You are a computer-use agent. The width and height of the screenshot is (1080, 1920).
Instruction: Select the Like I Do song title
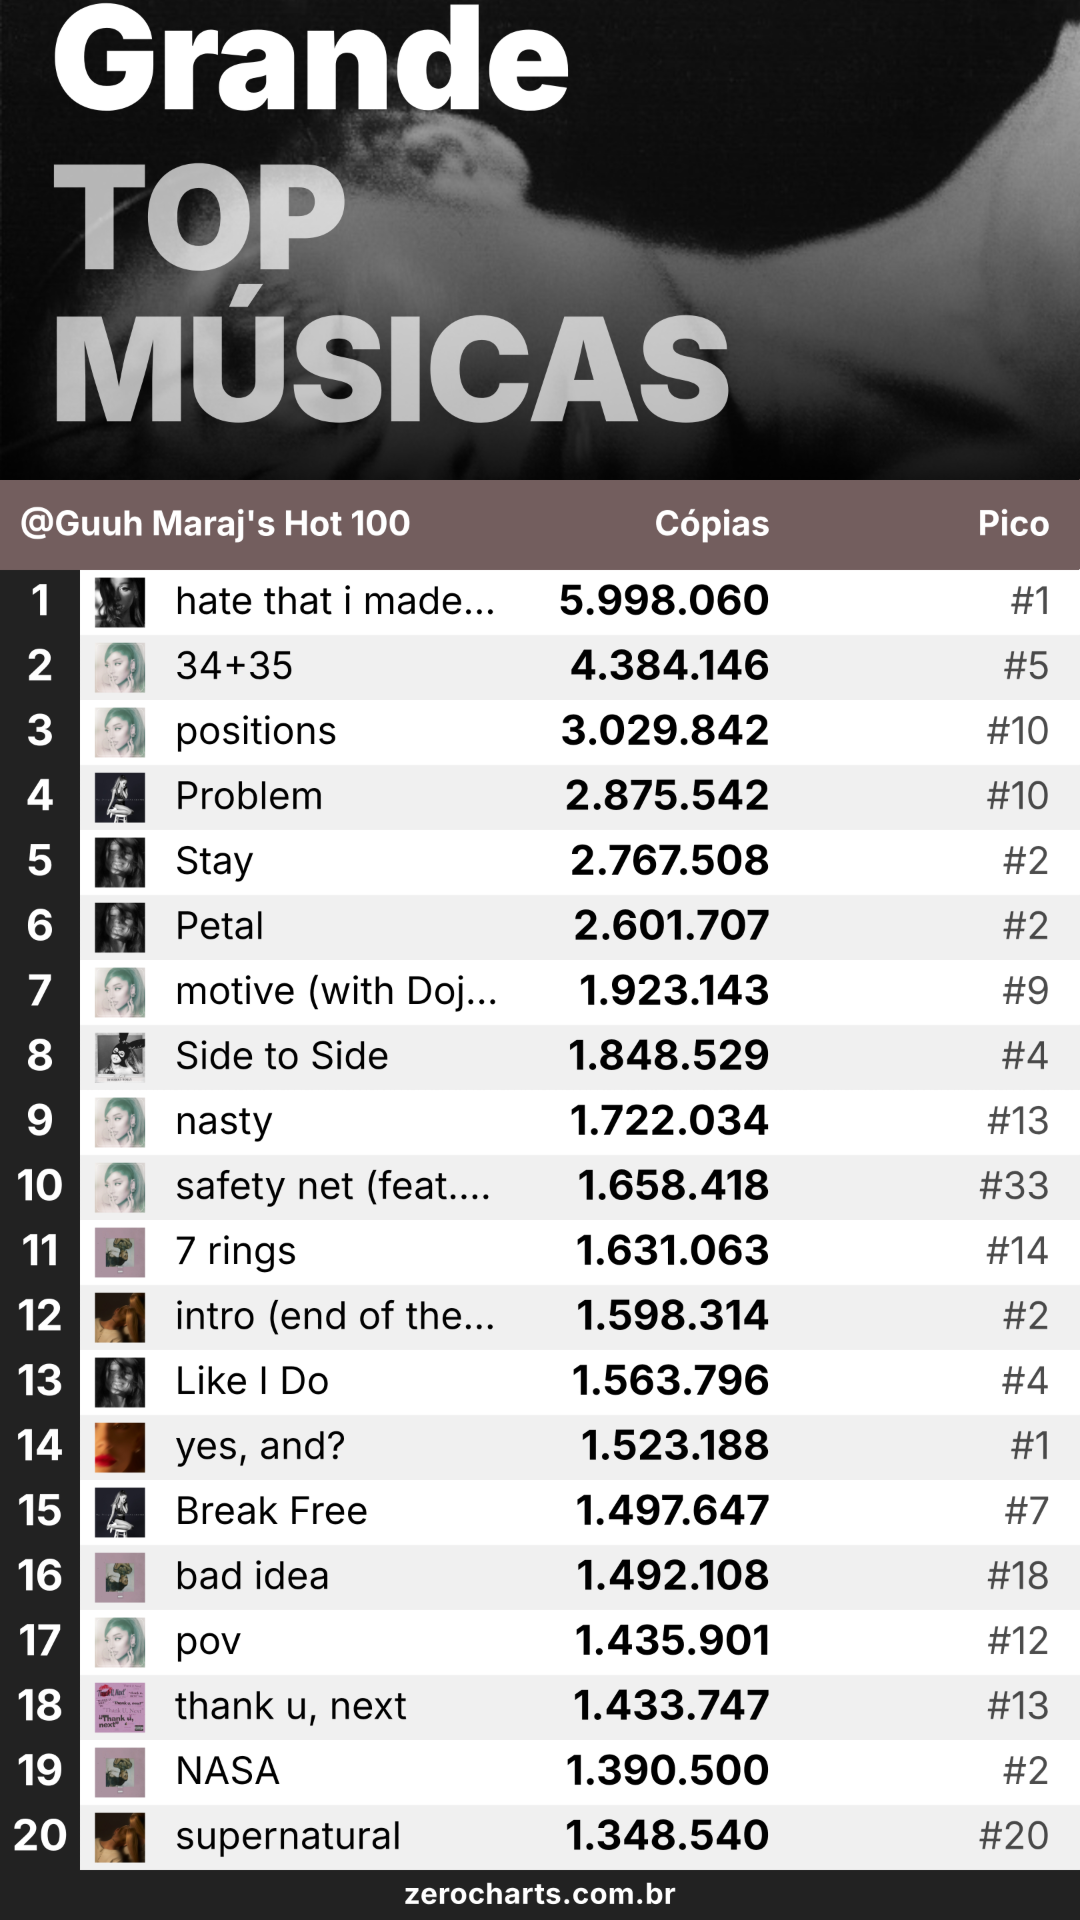(x=252, y=1380)
